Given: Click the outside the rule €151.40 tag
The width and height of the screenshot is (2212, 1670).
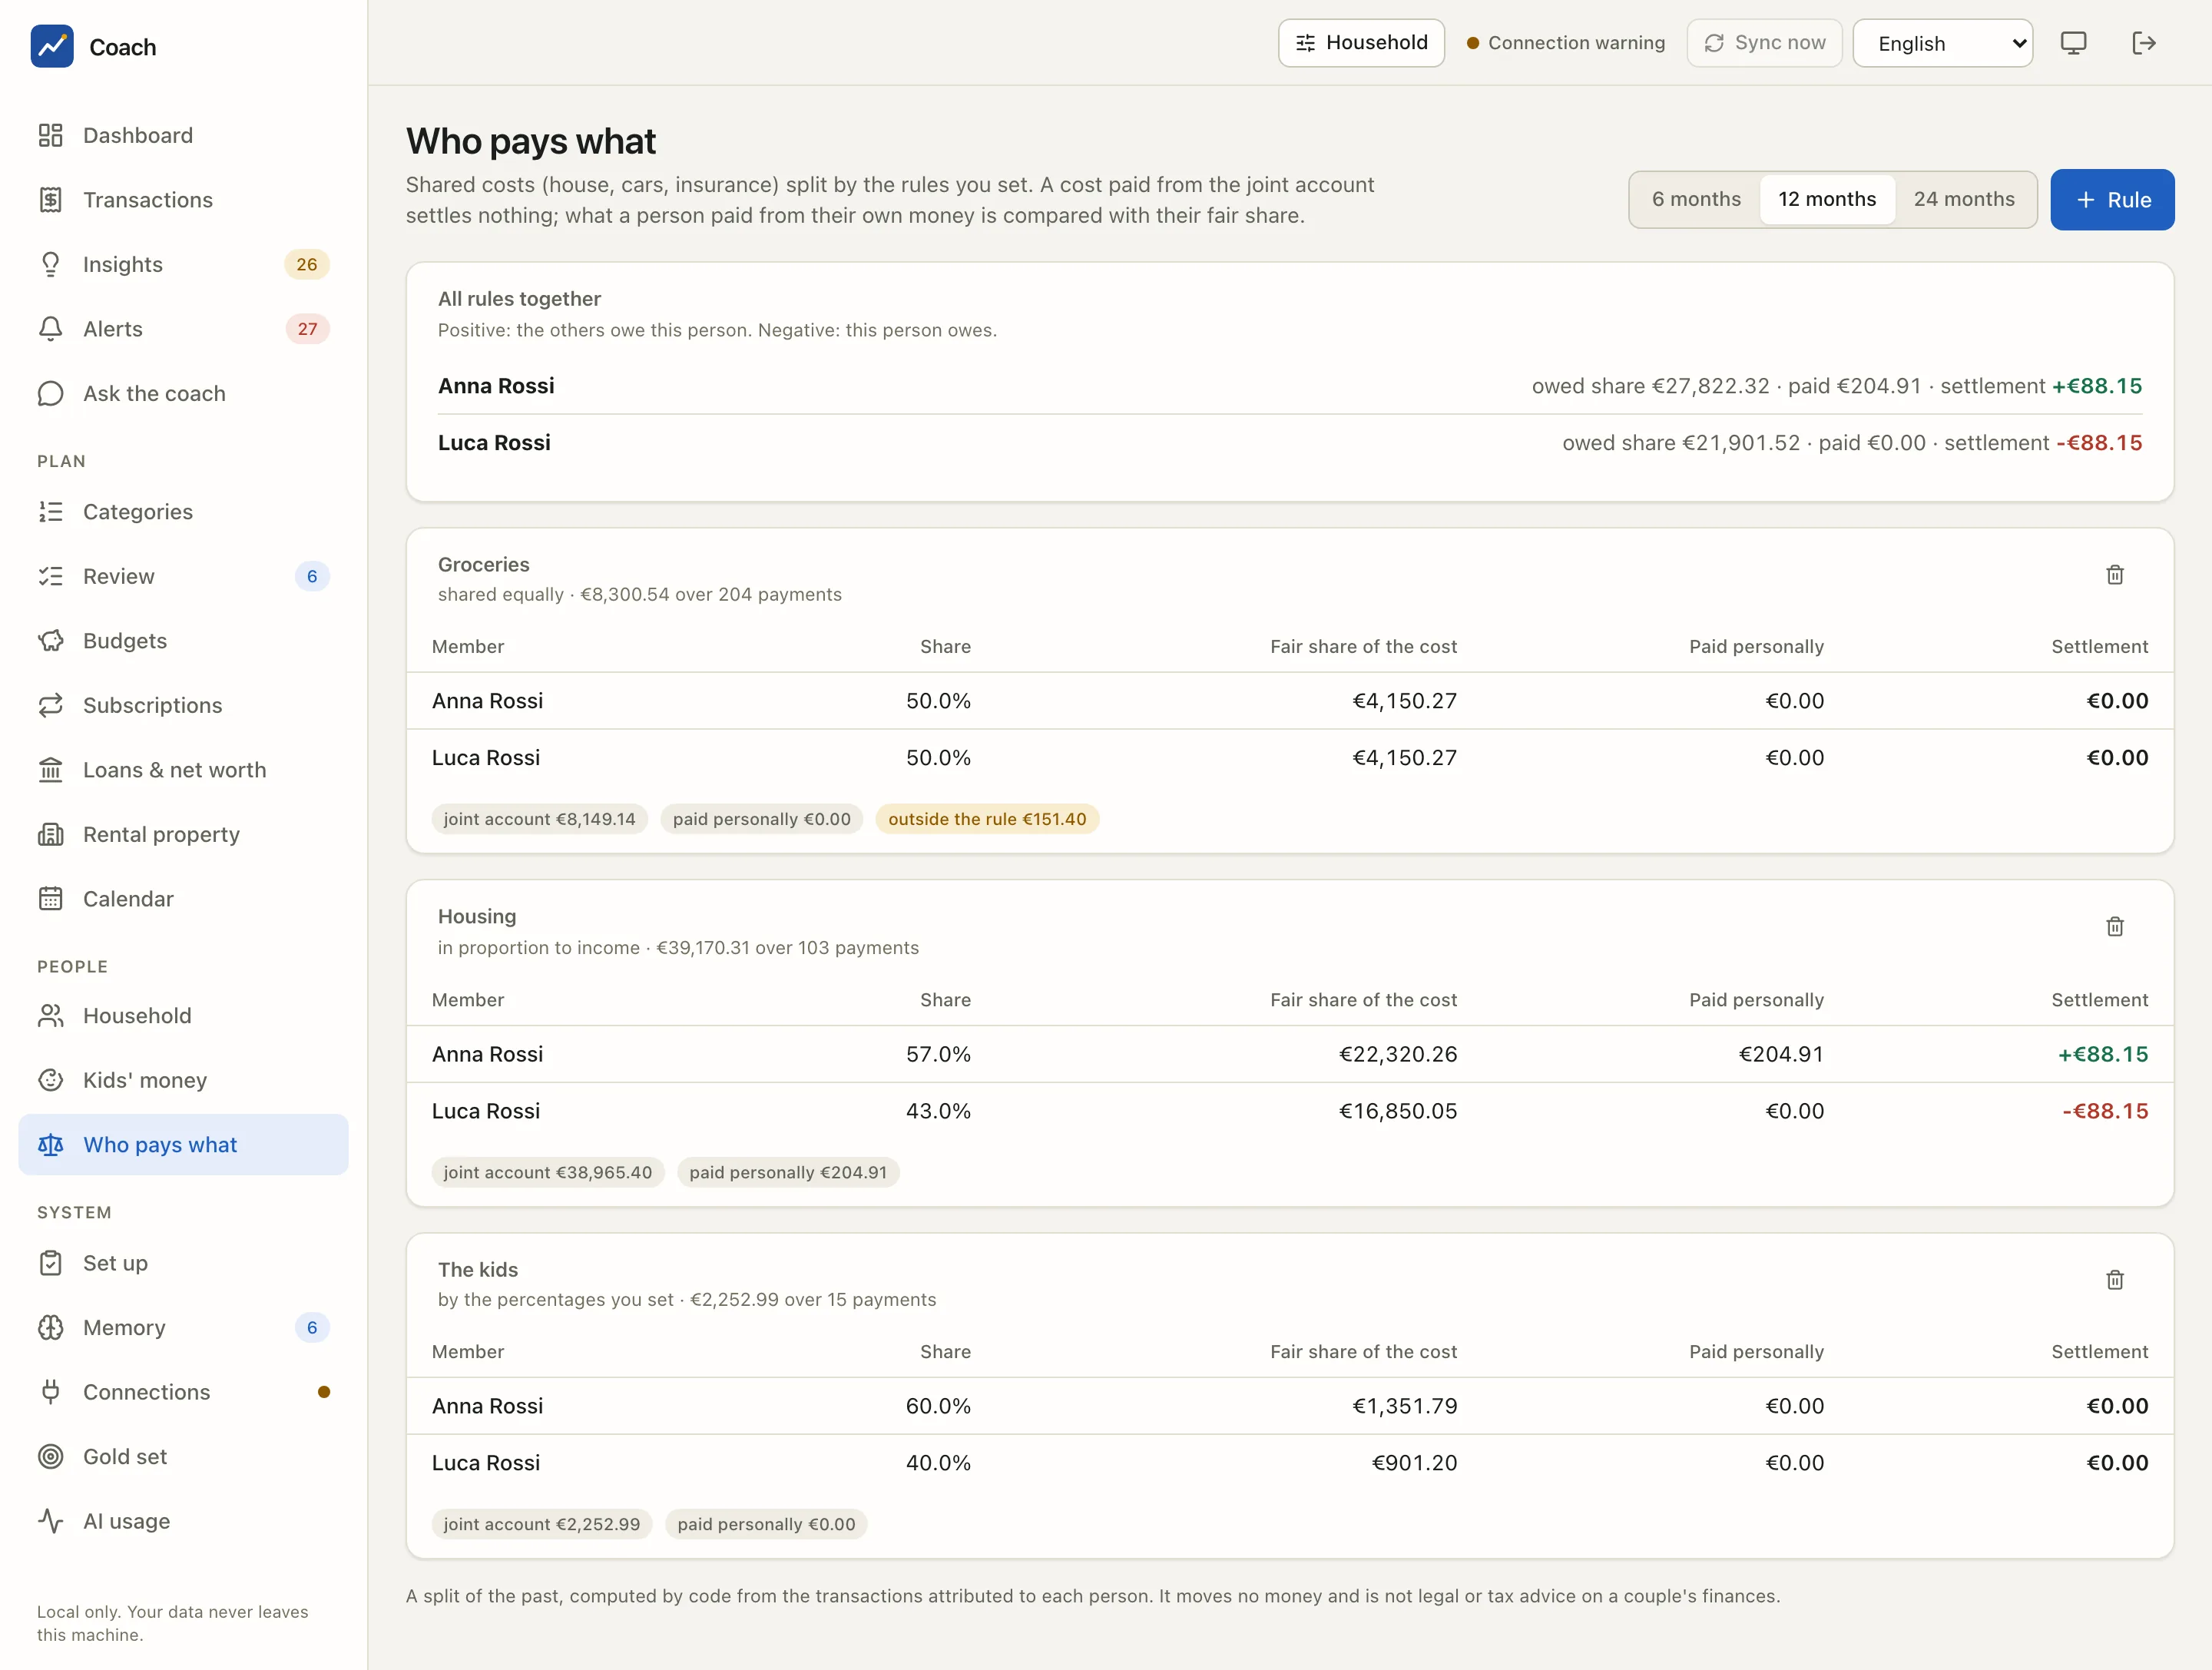Looking at the screenshot, I should coord(987,819).
